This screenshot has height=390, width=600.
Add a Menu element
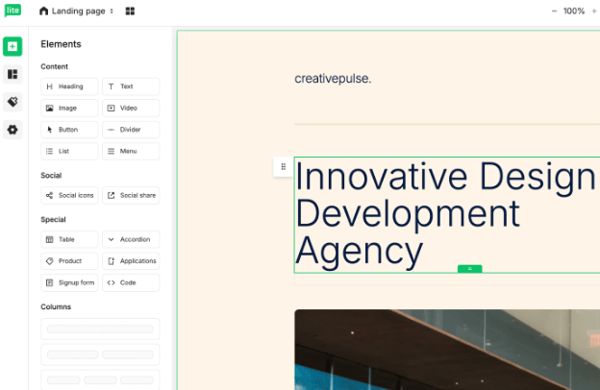(131, 151)
